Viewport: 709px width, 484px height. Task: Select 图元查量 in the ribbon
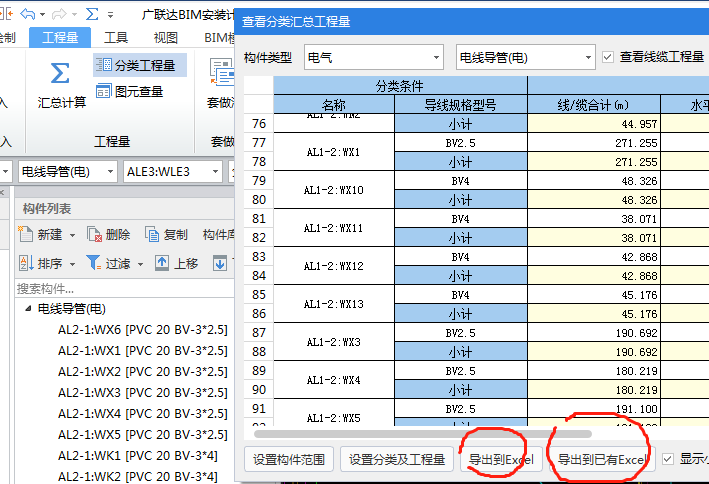click(130, 91)
